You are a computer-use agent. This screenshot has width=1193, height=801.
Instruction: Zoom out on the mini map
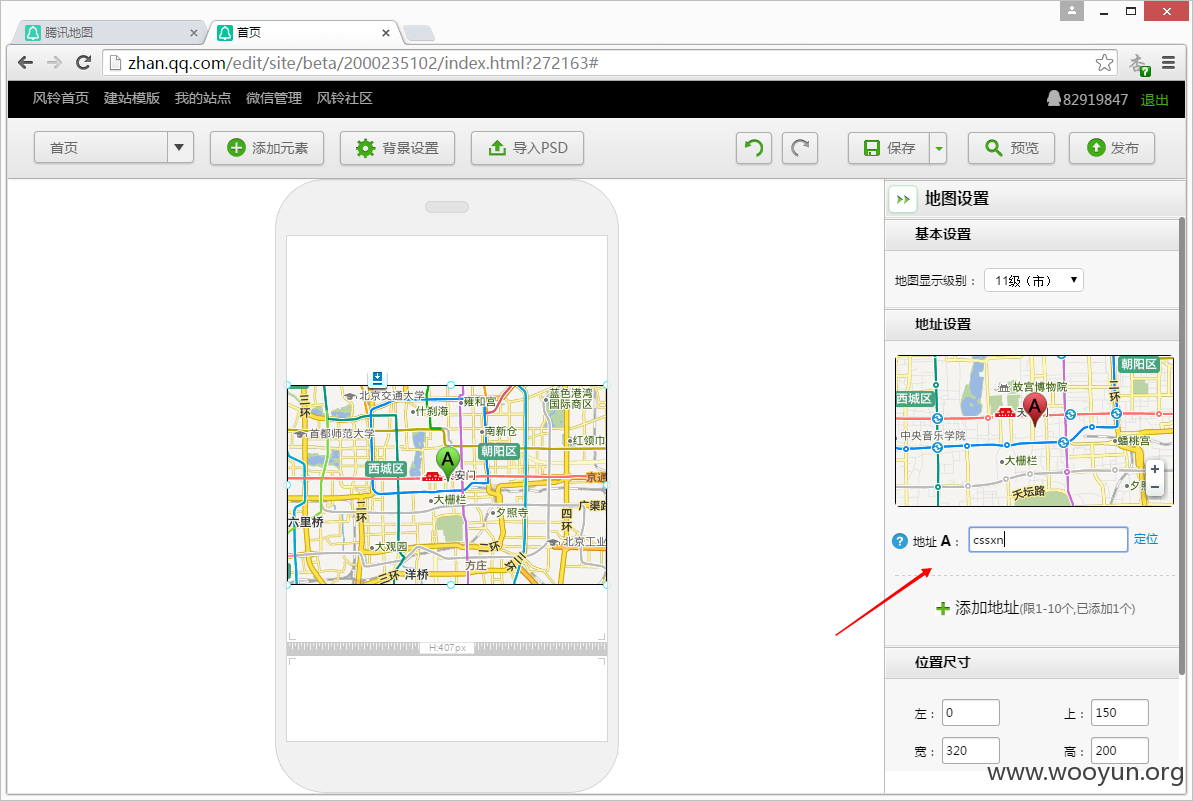tap(1155, 487)
